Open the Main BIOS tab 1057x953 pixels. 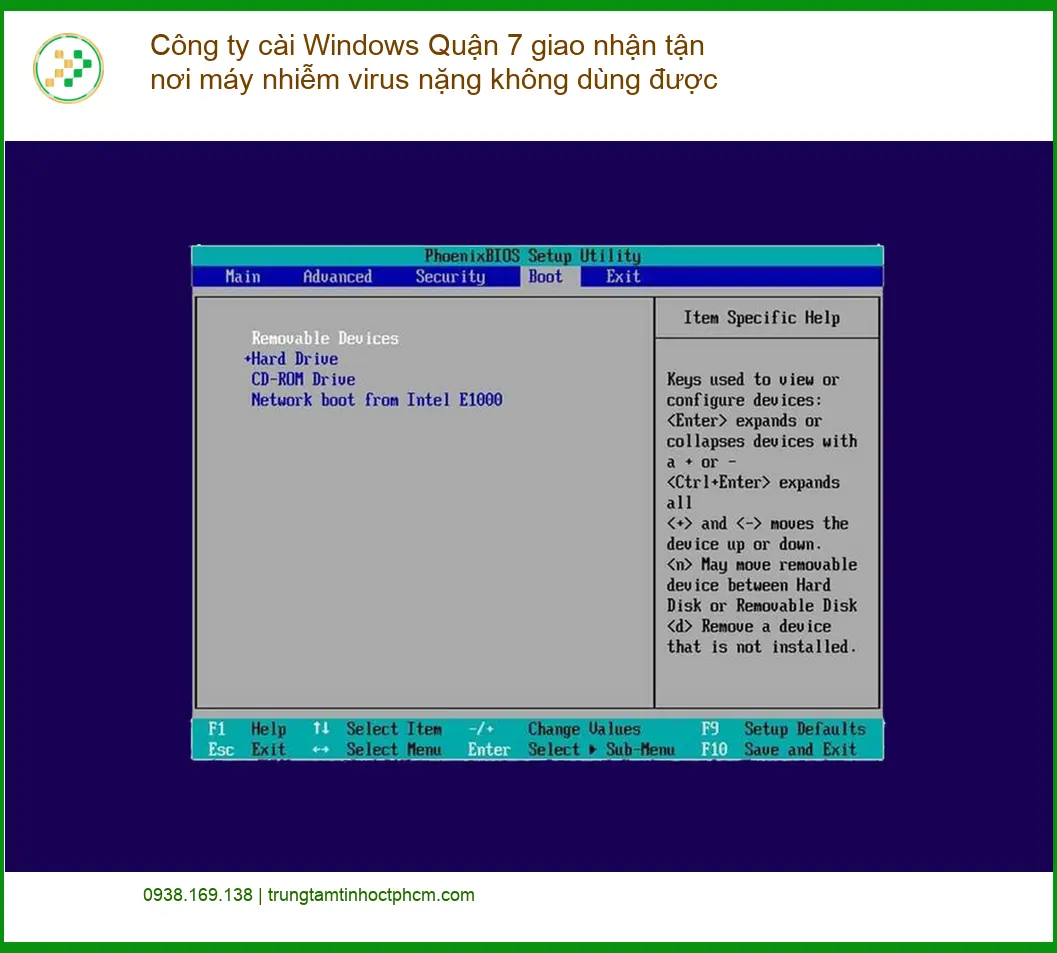click(x=243, y=276)
